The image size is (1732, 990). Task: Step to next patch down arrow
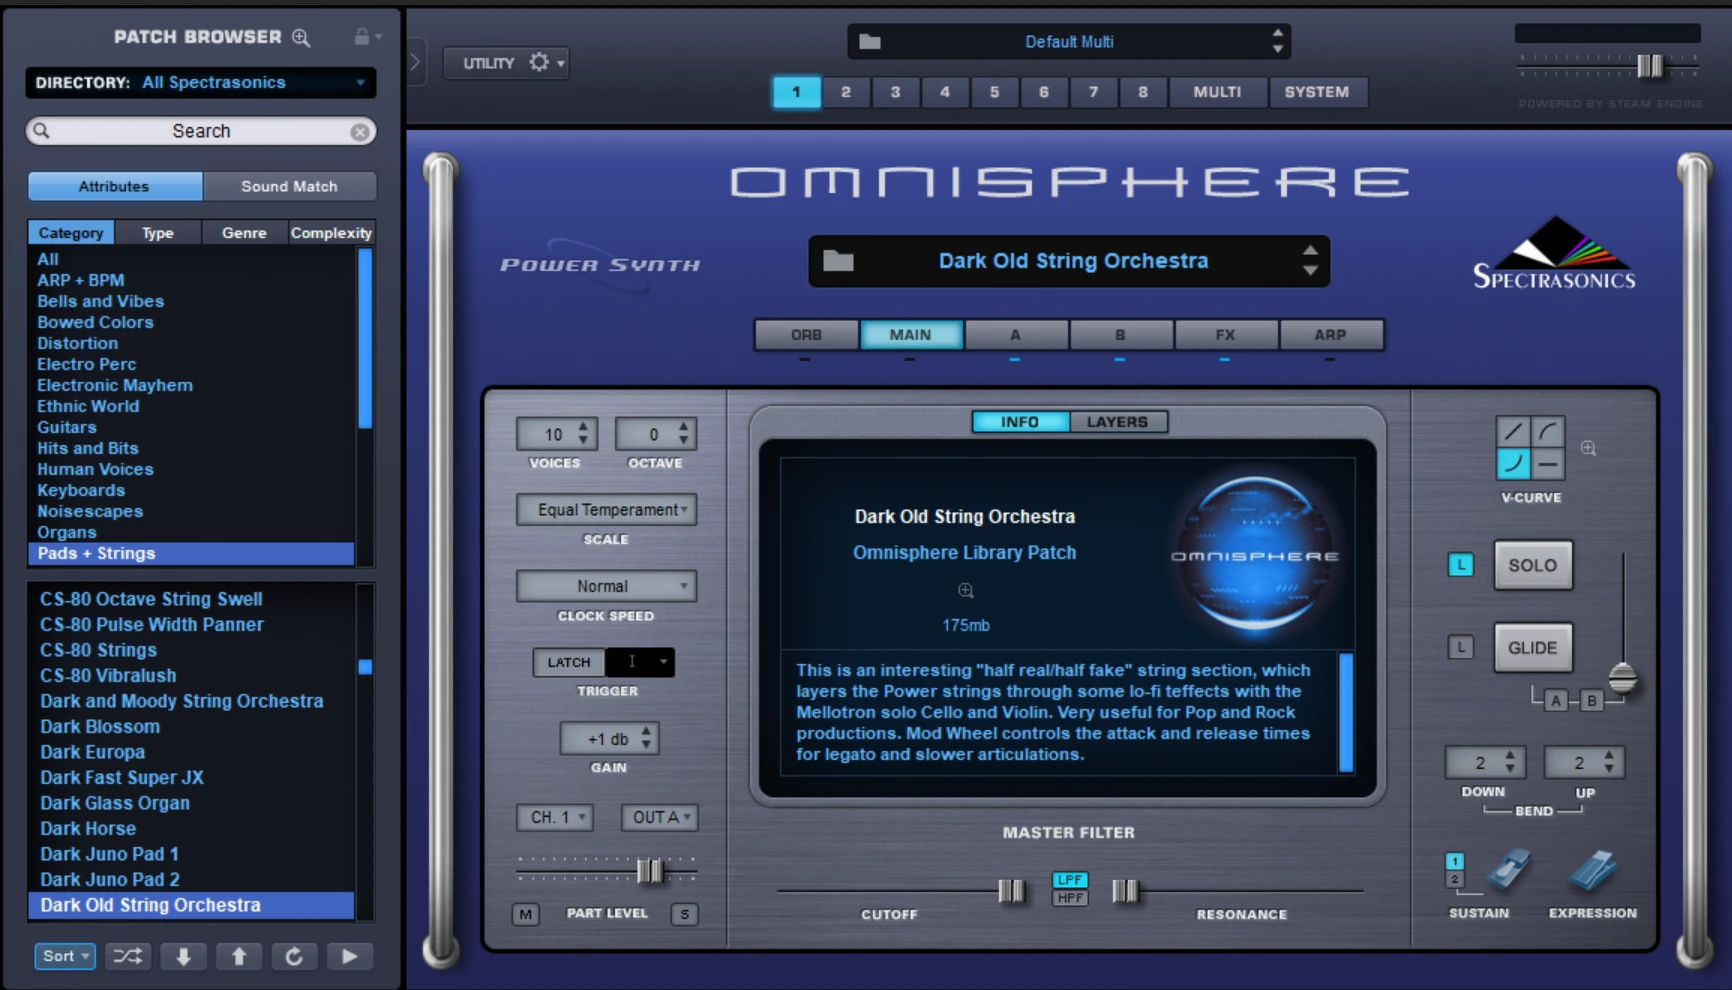pos(183,956)
